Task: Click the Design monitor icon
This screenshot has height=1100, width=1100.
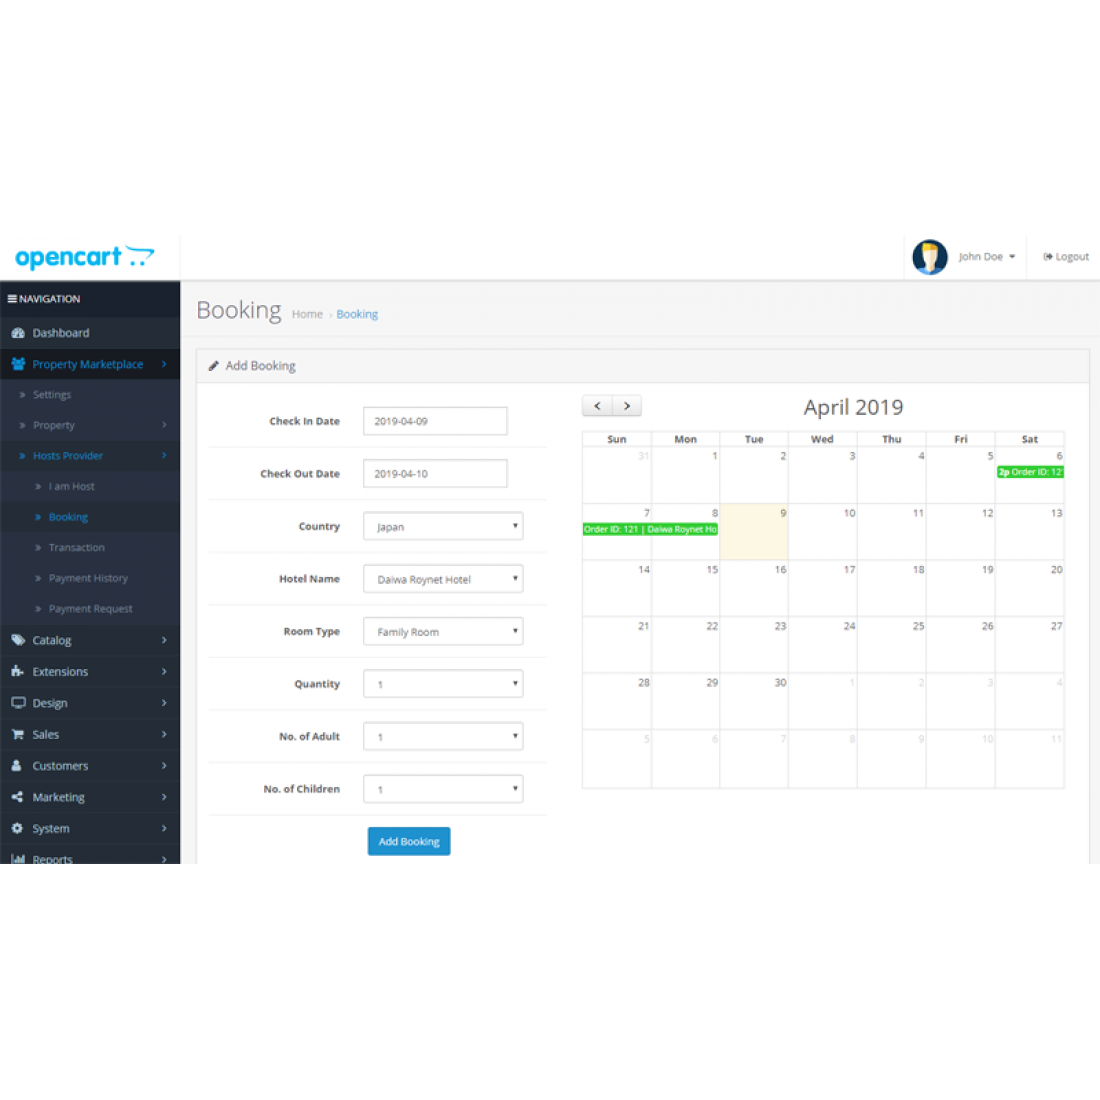Action: tap(17, 703)
